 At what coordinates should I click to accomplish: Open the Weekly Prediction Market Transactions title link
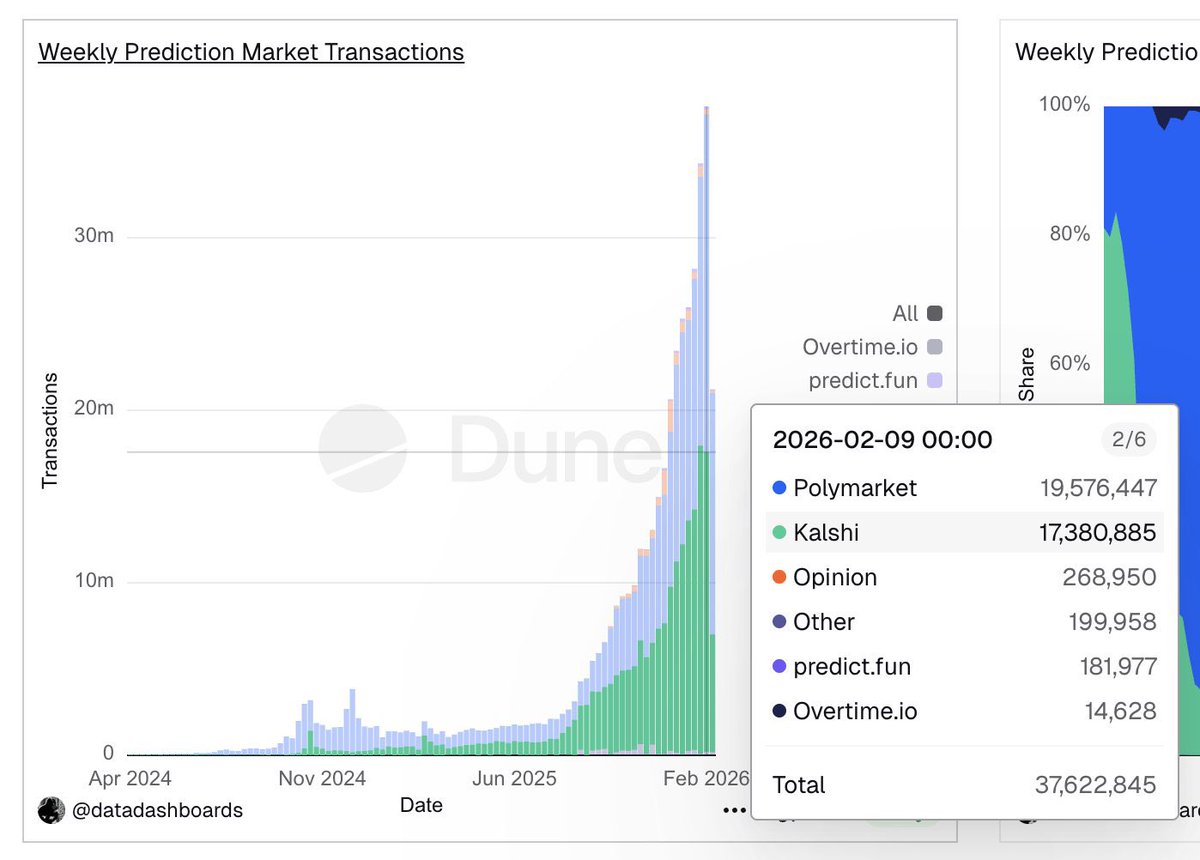click(x=251, y=52)
